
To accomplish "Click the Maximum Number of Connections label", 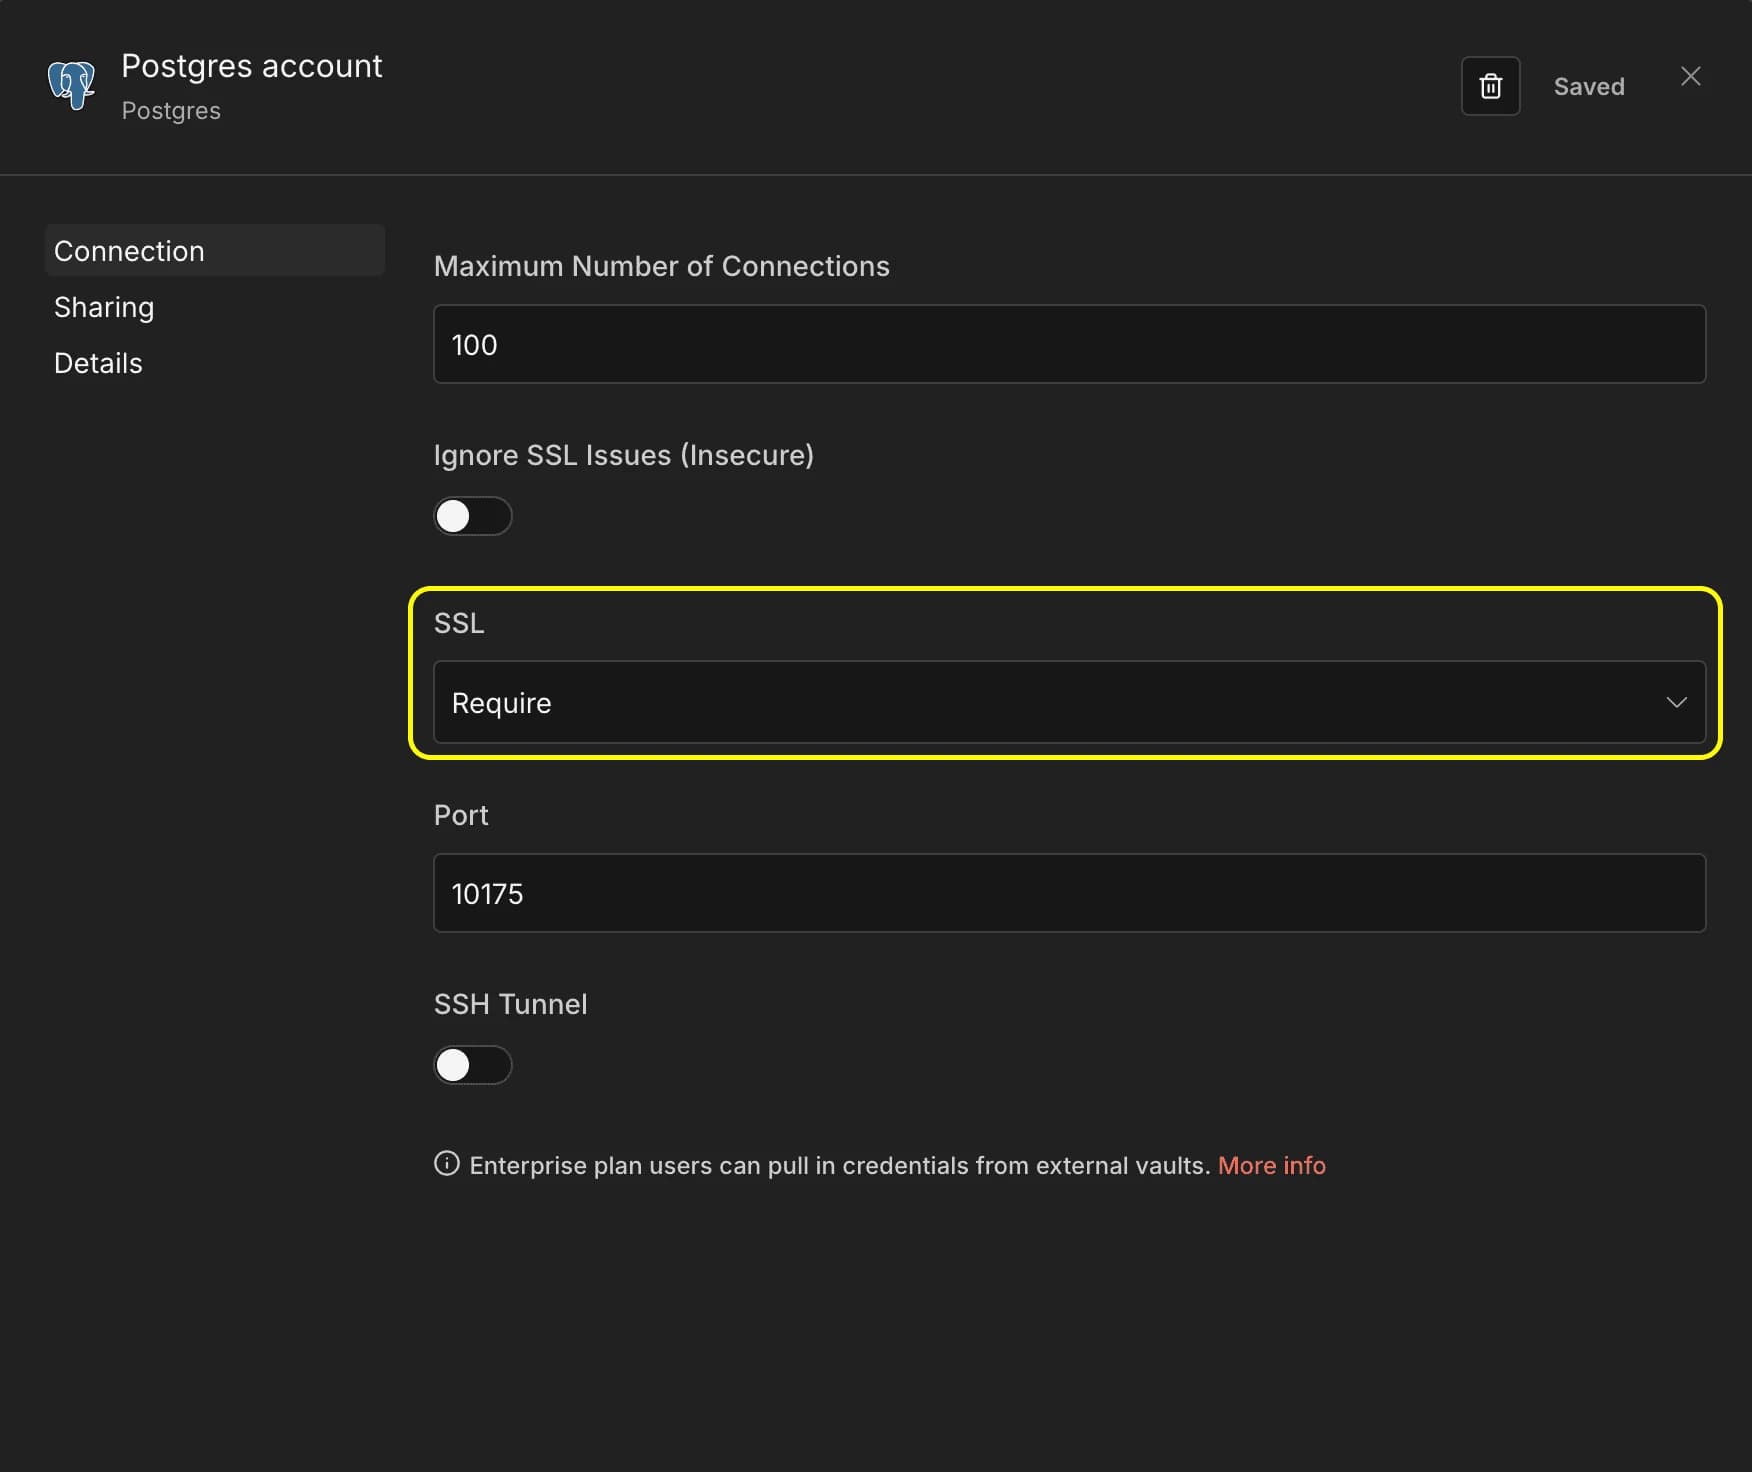I will (x=661, y=266).
